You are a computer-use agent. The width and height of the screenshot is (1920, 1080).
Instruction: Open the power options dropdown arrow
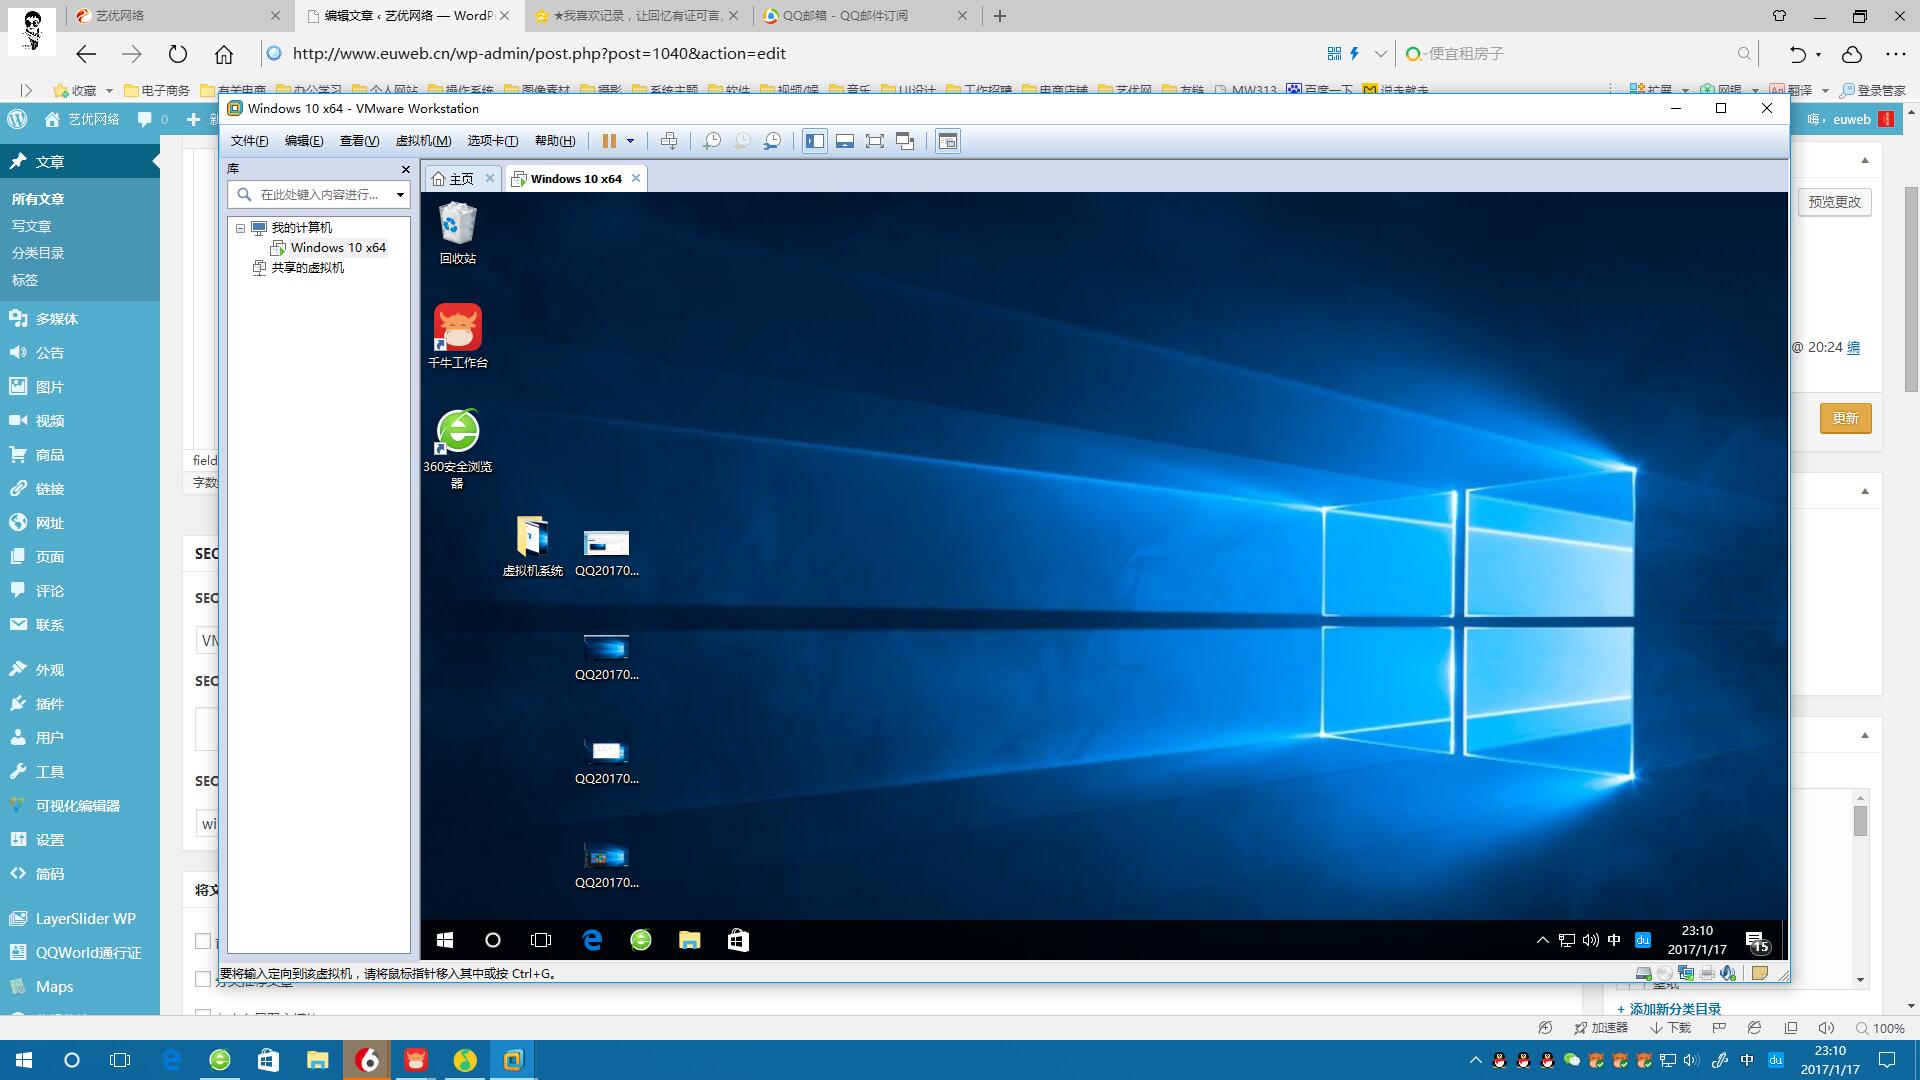coord(630,141)
